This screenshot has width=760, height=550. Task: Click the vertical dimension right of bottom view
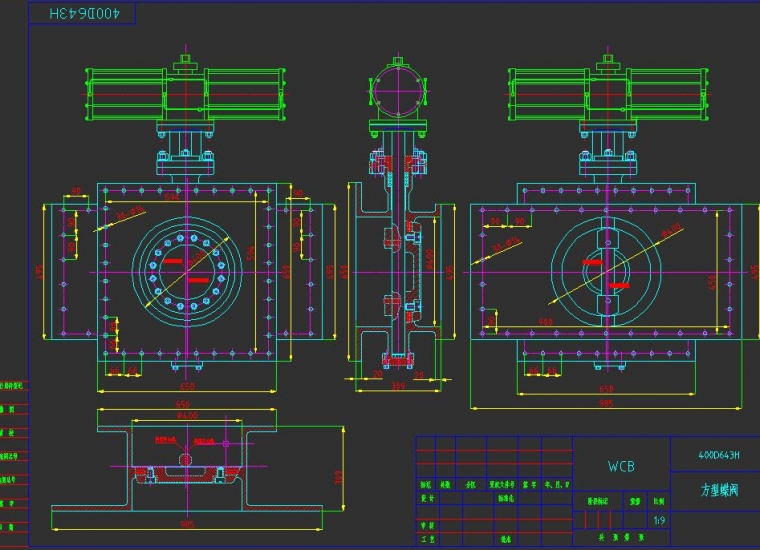coord(340,477)
